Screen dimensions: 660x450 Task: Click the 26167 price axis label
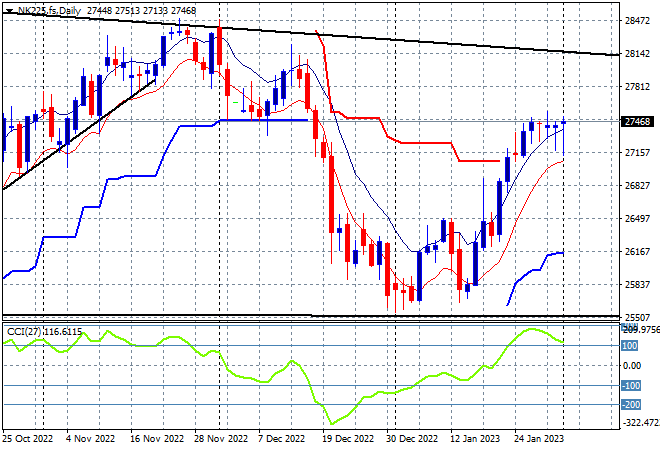[637, 252]
